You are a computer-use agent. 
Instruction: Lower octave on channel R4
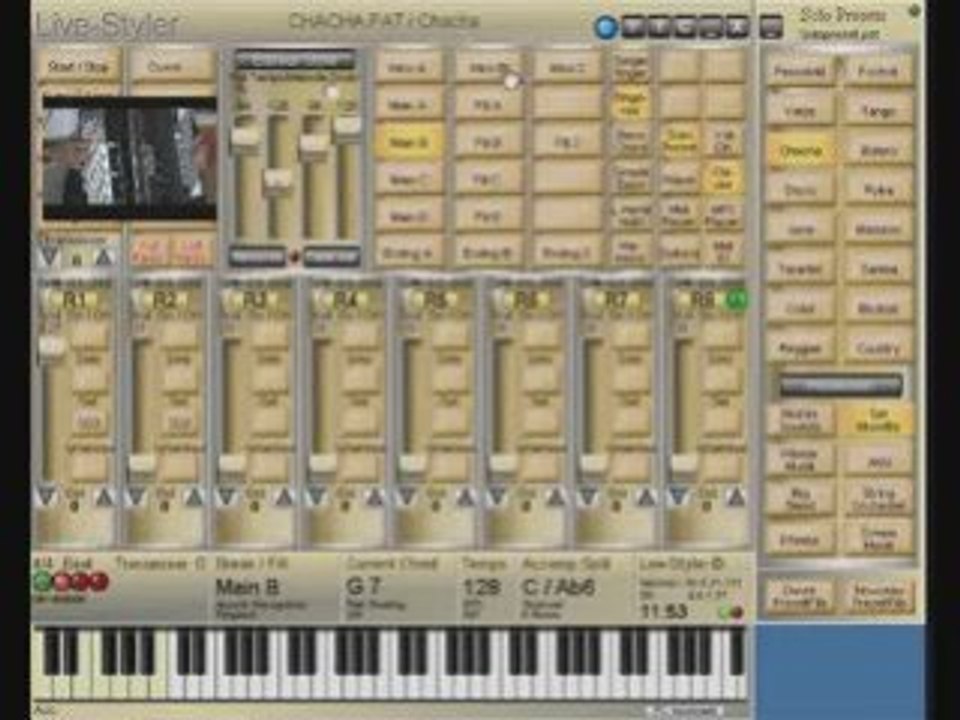pos(317,496)
